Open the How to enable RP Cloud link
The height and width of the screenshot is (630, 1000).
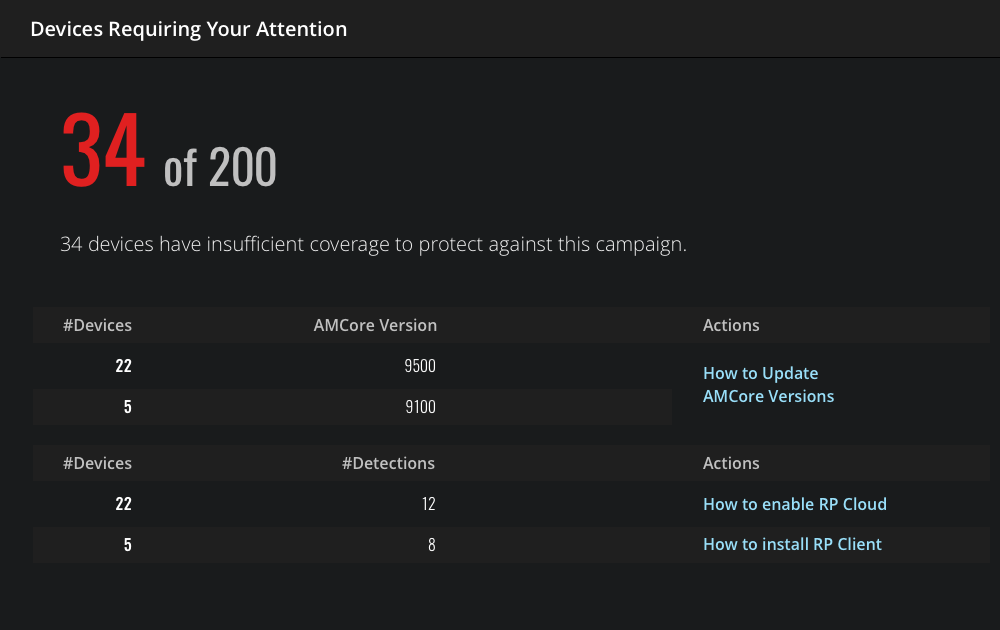[794, 504]
